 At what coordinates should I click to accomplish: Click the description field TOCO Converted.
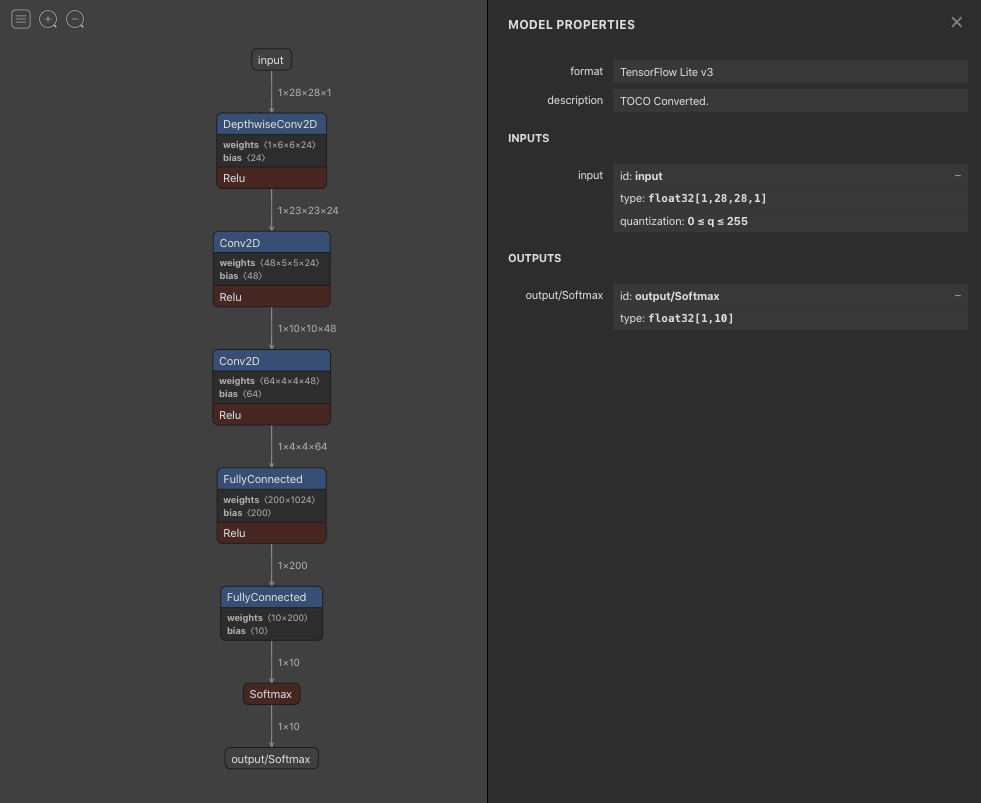coord(790,101)
